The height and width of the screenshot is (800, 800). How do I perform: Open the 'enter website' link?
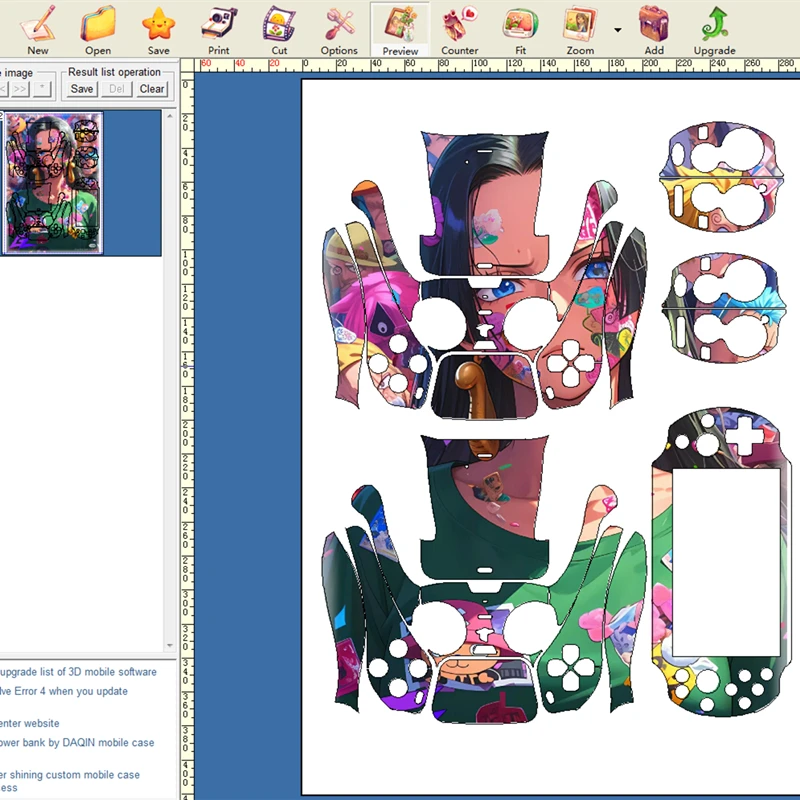click(30, 723)
